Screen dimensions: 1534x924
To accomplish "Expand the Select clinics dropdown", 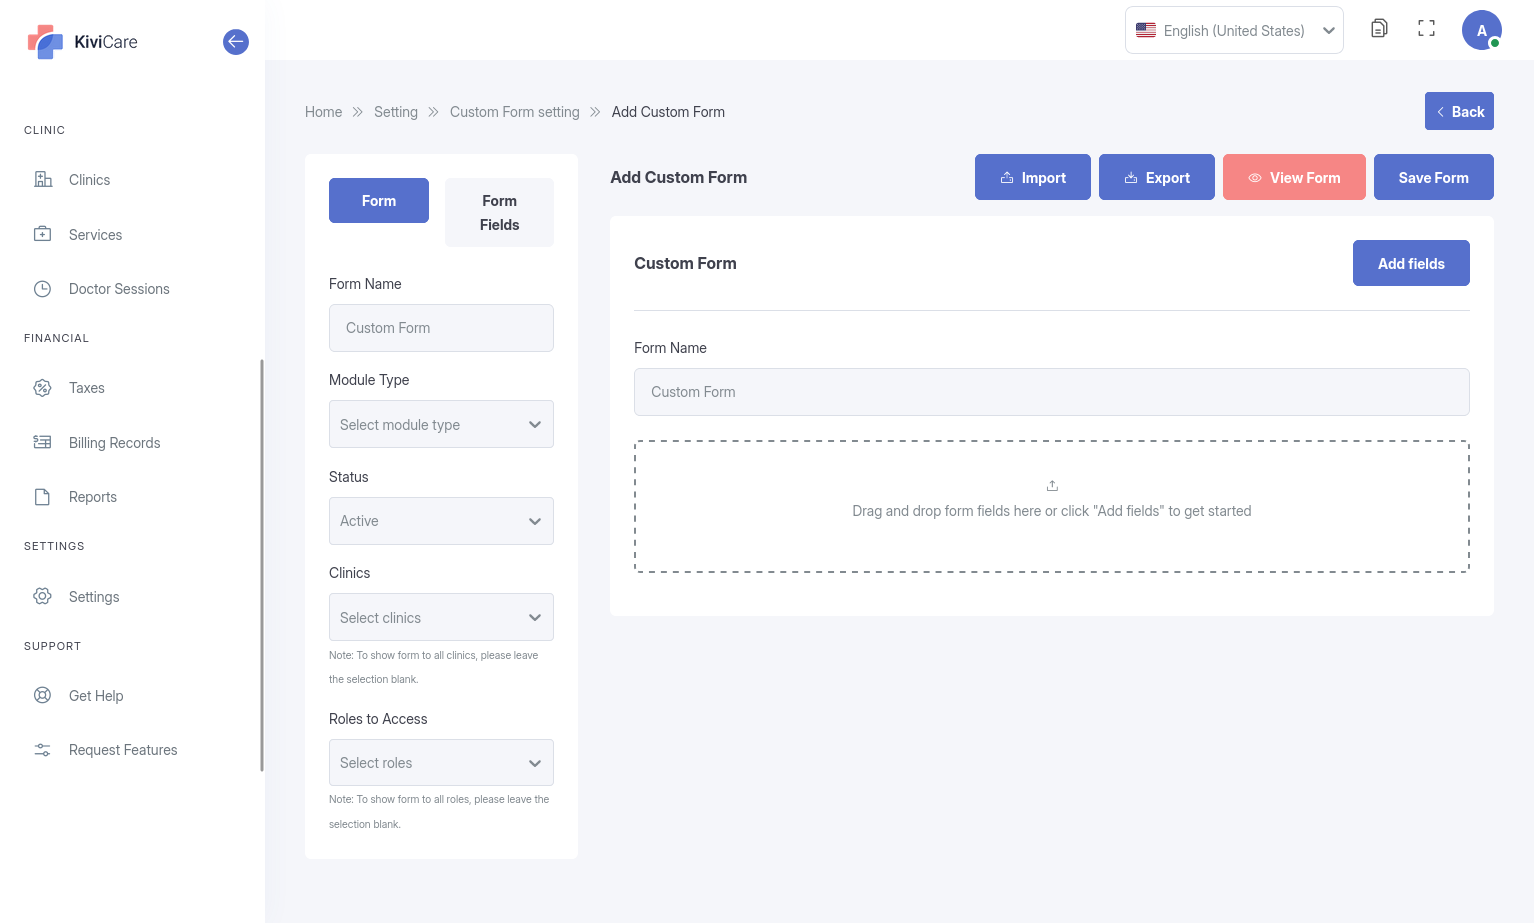I will pyautogui.click(x=441, y=618).
